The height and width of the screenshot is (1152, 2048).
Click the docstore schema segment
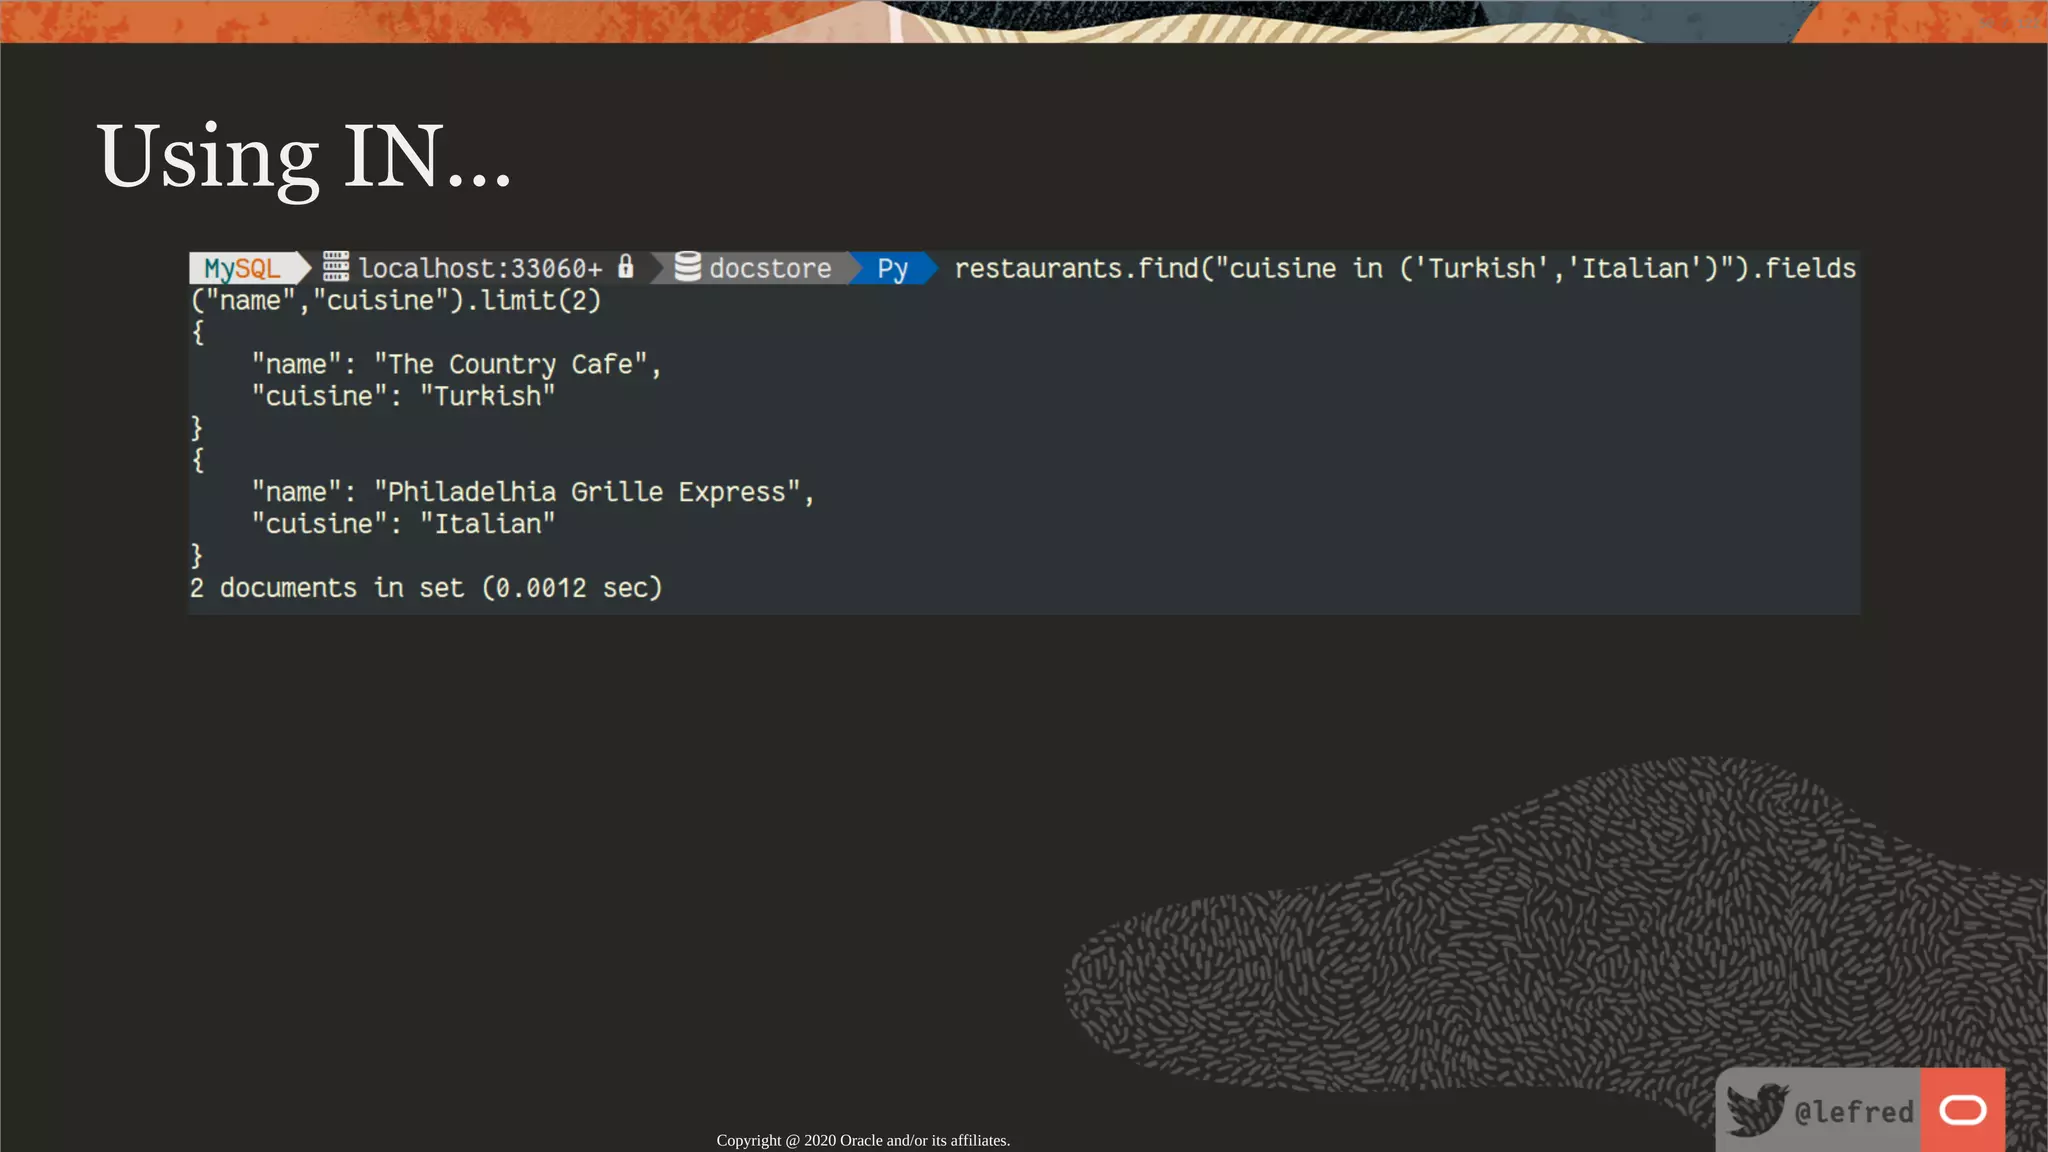[769, 268]
